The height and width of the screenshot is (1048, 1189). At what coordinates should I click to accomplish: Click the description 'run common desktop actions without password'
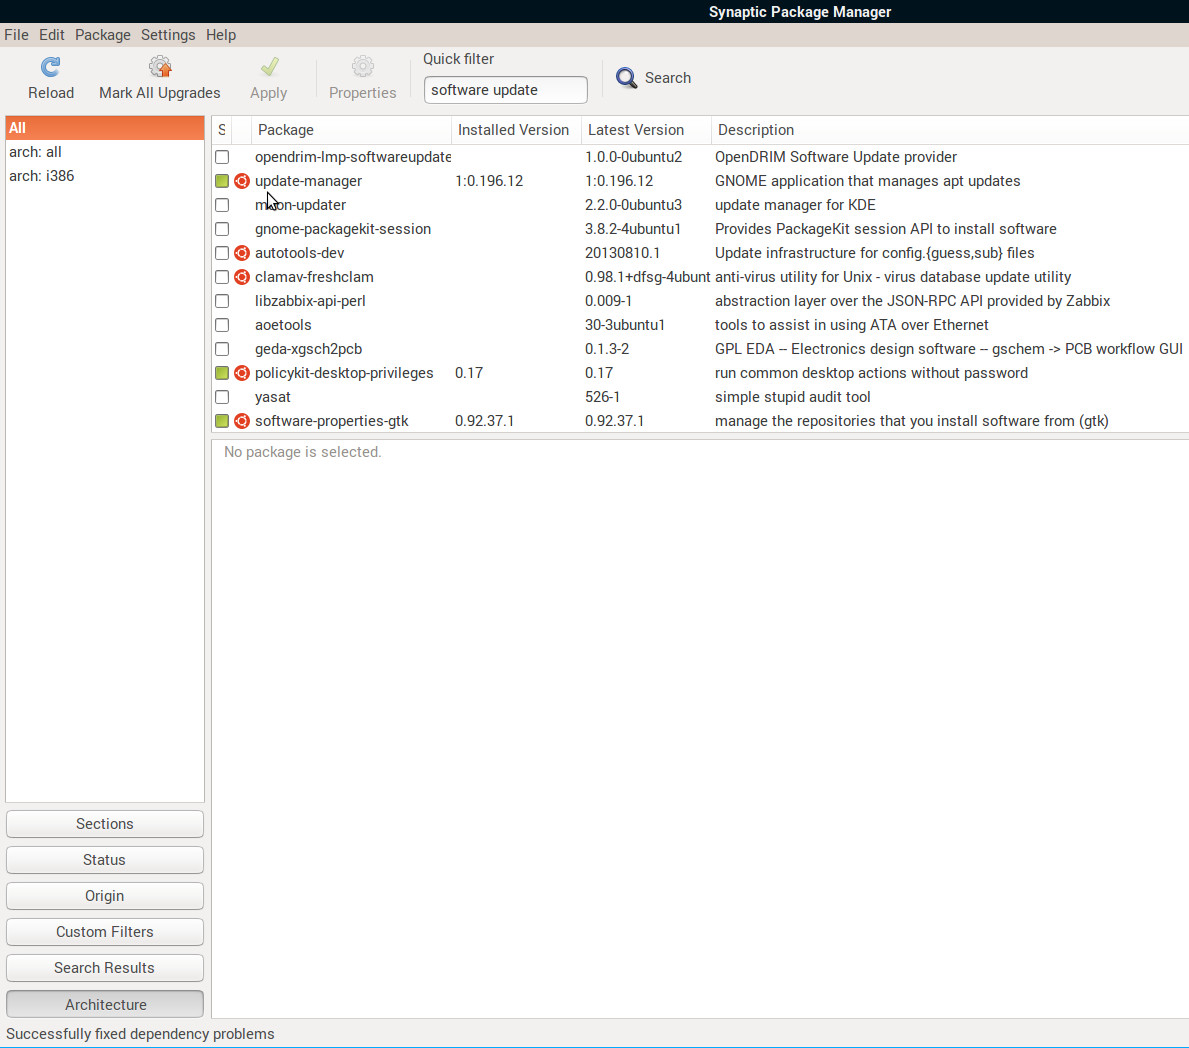[871, 373]
